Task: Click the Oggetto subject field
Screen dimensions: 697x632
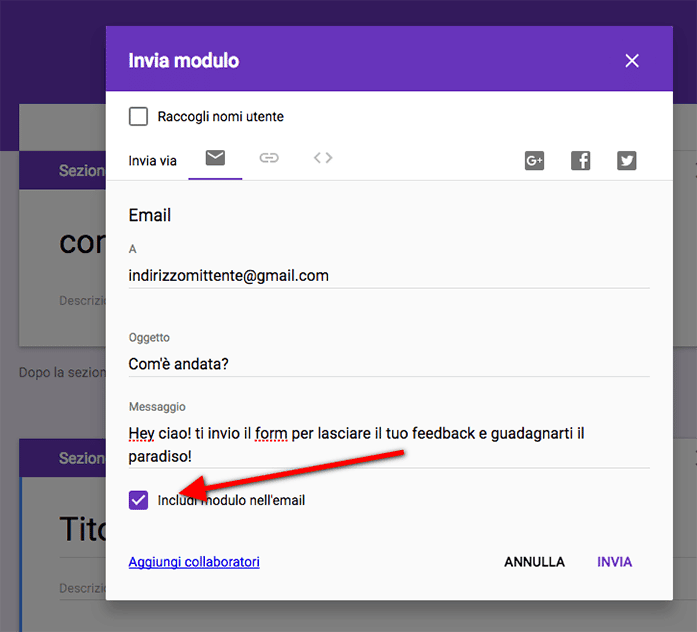Action: 389,364
